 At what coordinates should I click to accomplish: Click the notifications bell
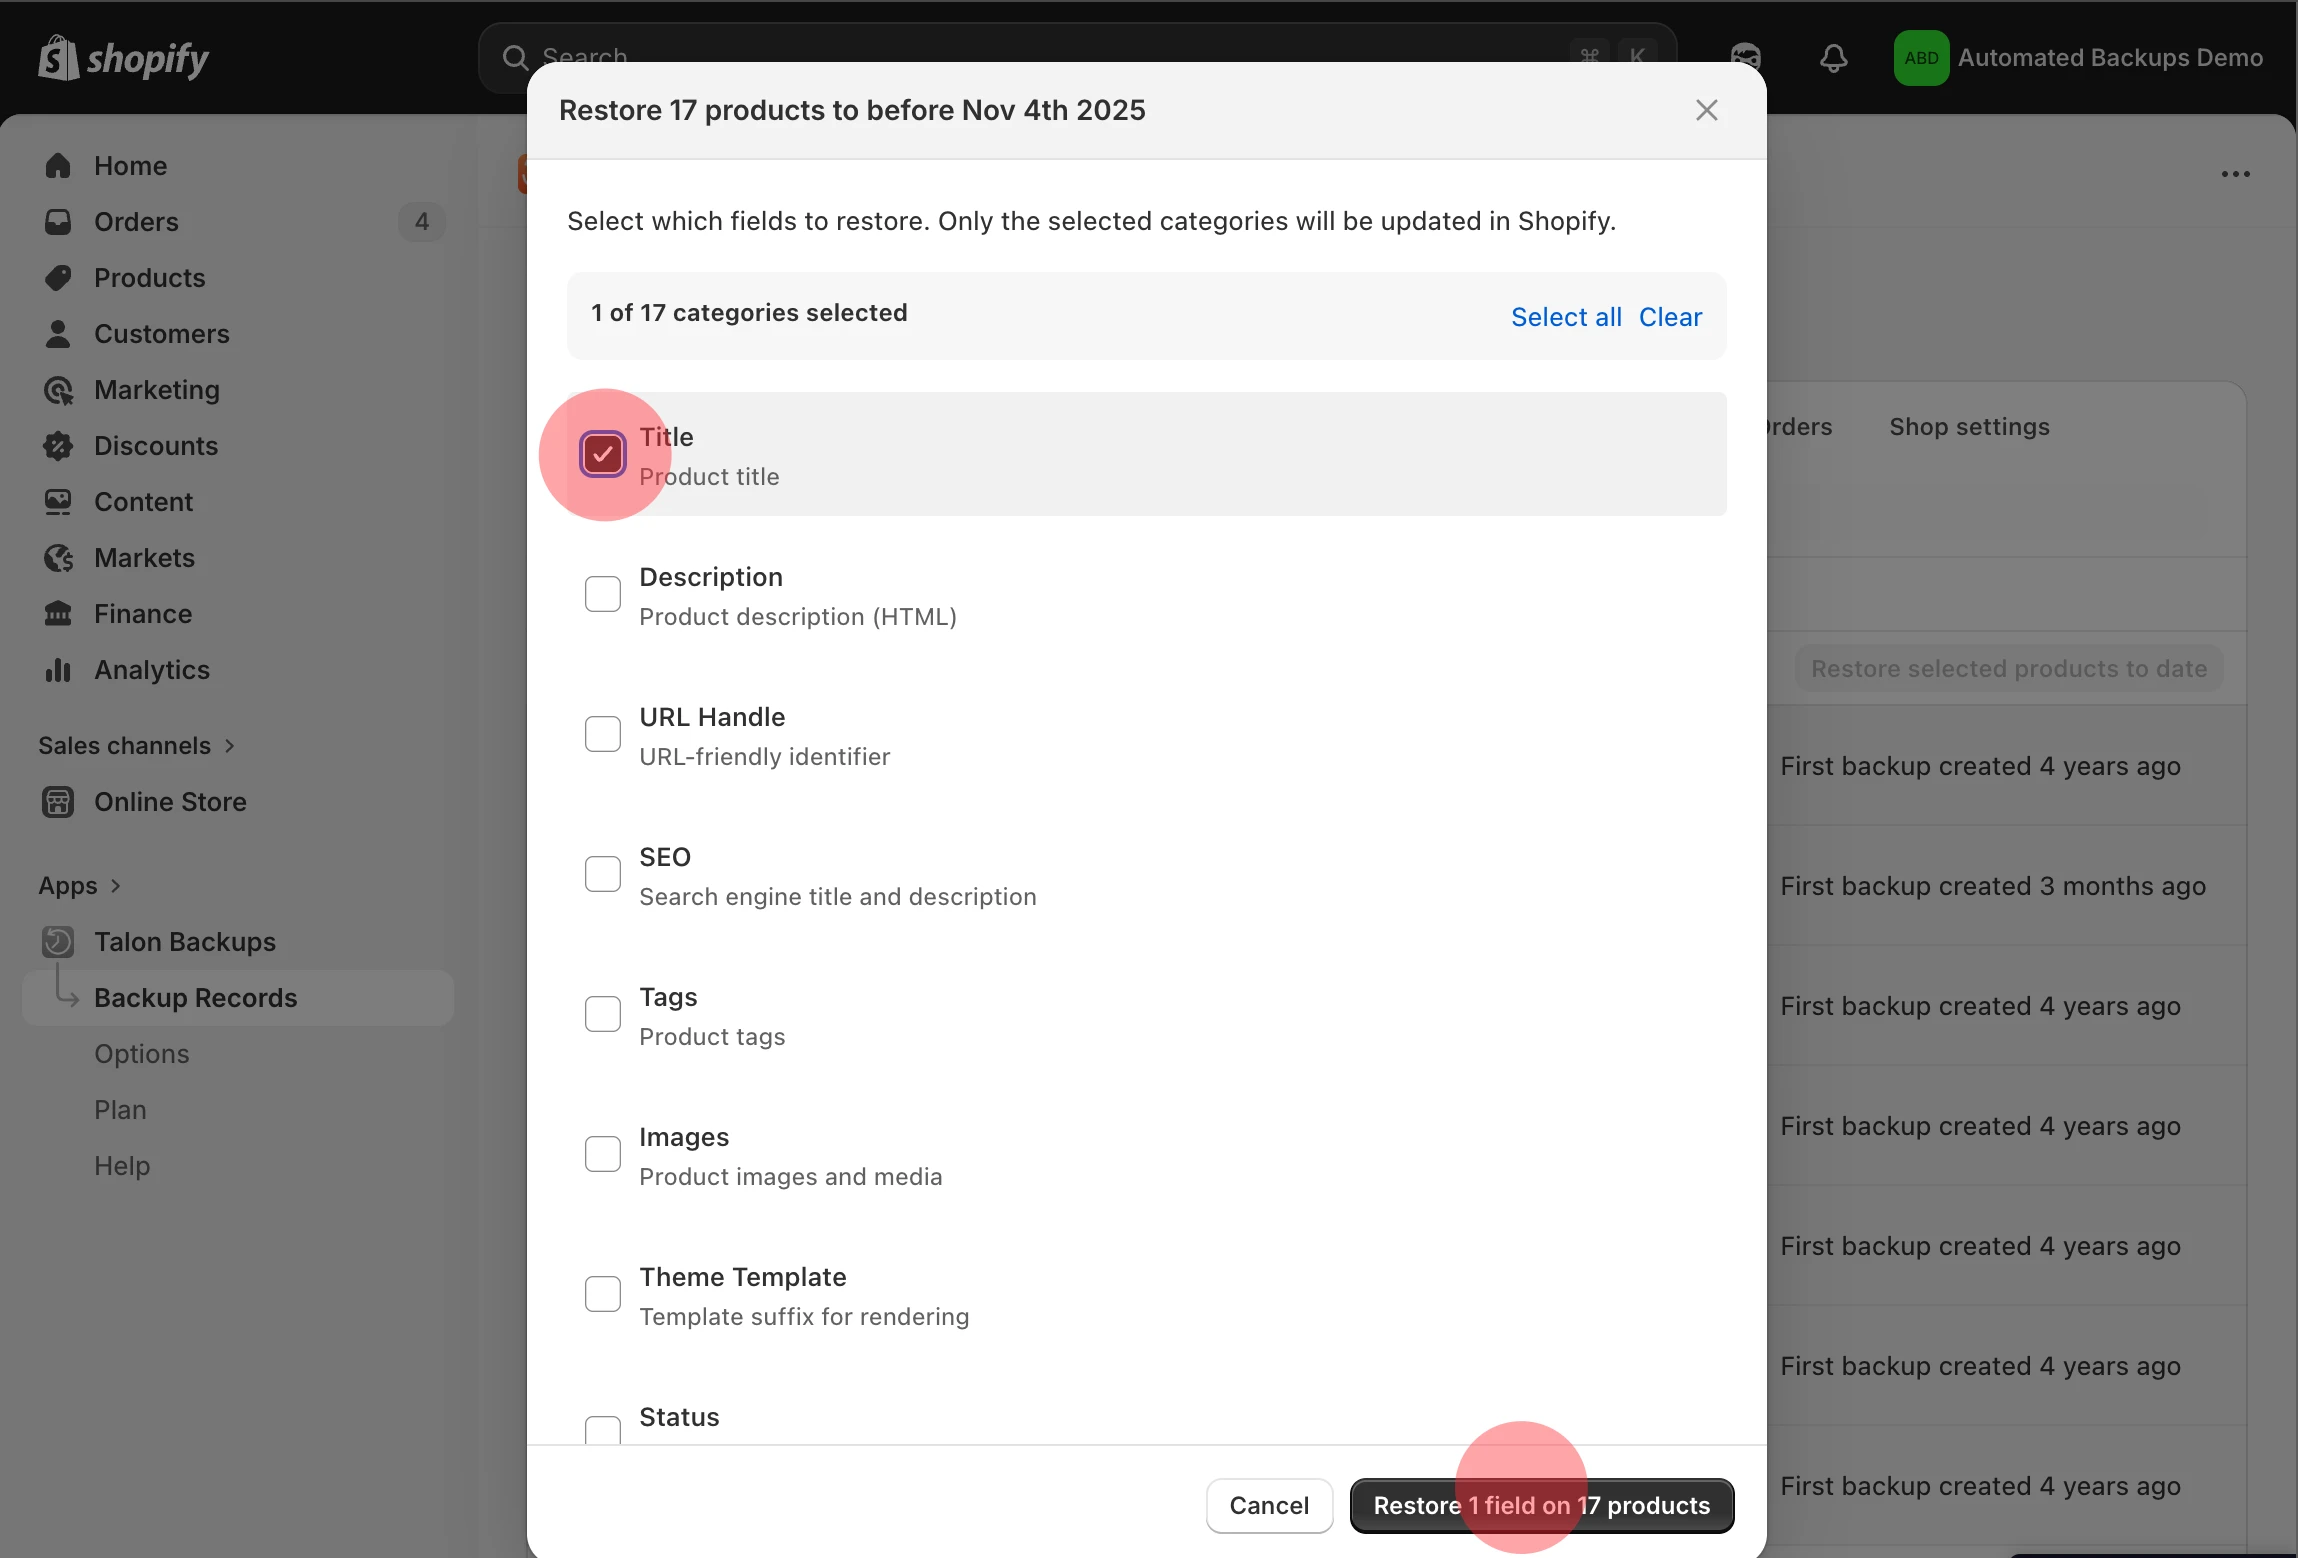click(1834, 58)
